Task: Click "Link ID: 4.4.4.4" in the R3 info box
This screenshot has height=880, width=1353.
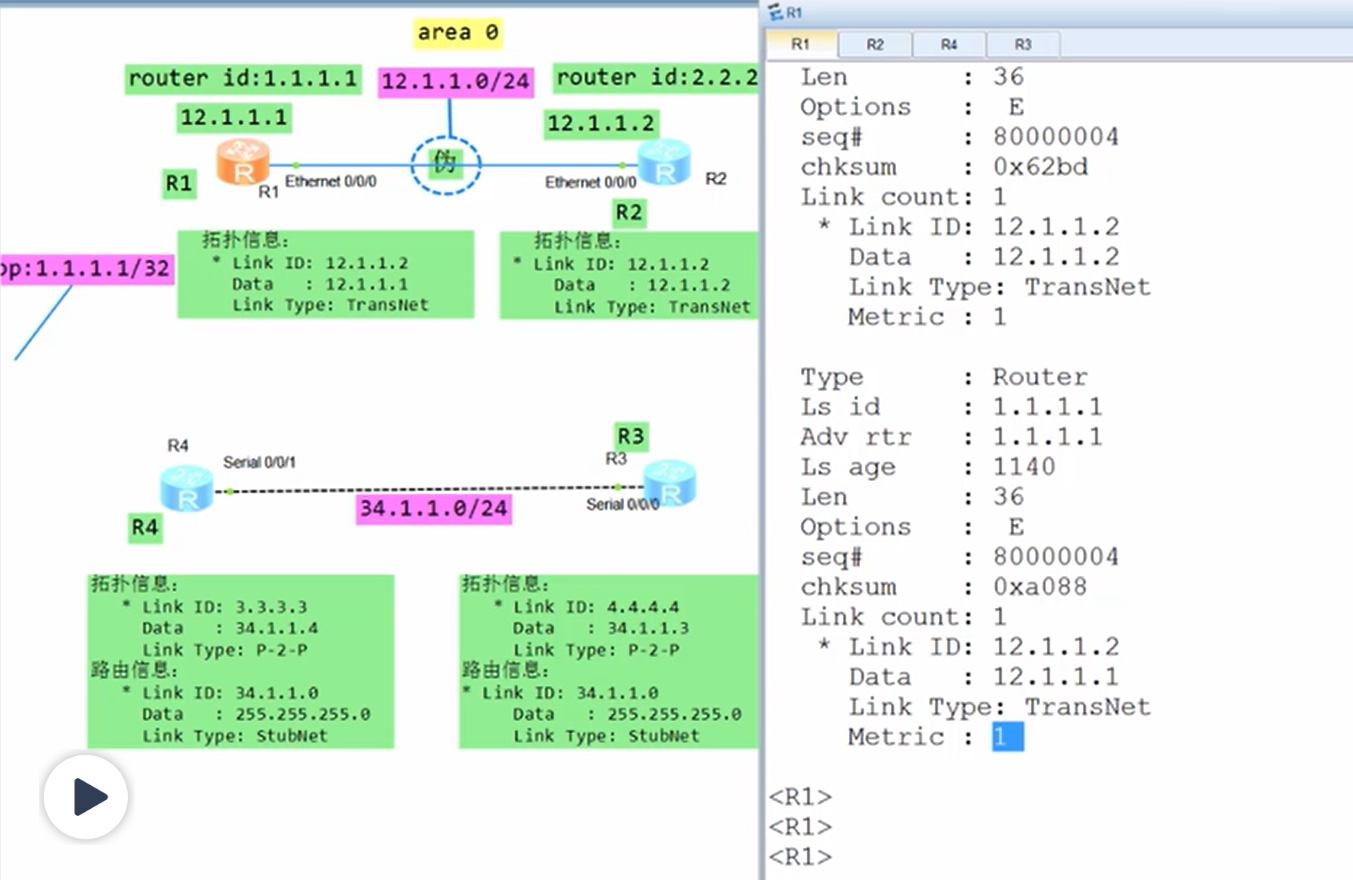Action: click(596, 607)
